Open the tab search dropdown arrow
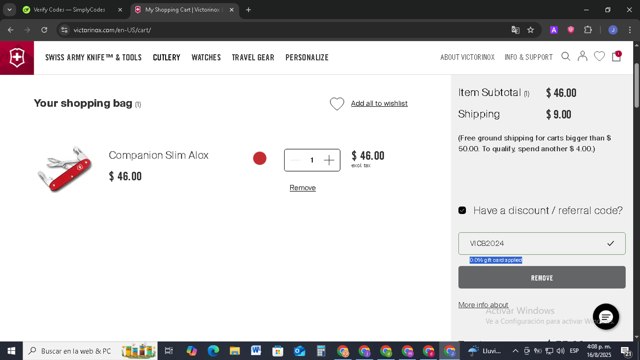Screen dimensions: 640x360 9,10
